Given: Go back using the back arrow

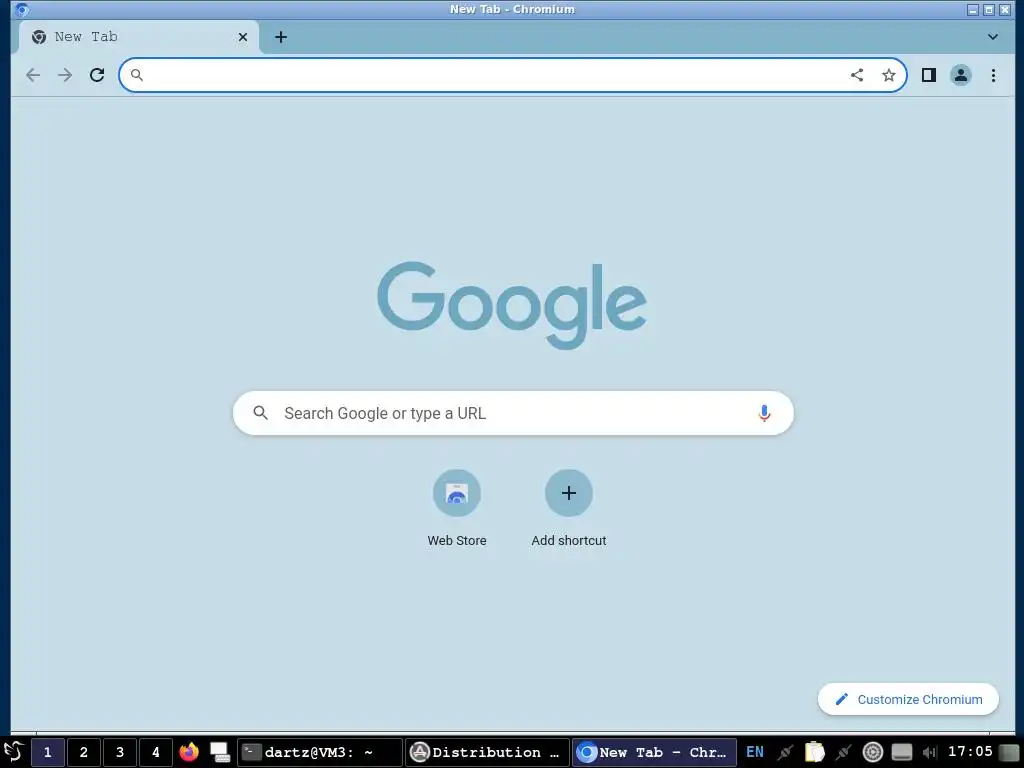Looking at the screenshot, I should (33, 75).
